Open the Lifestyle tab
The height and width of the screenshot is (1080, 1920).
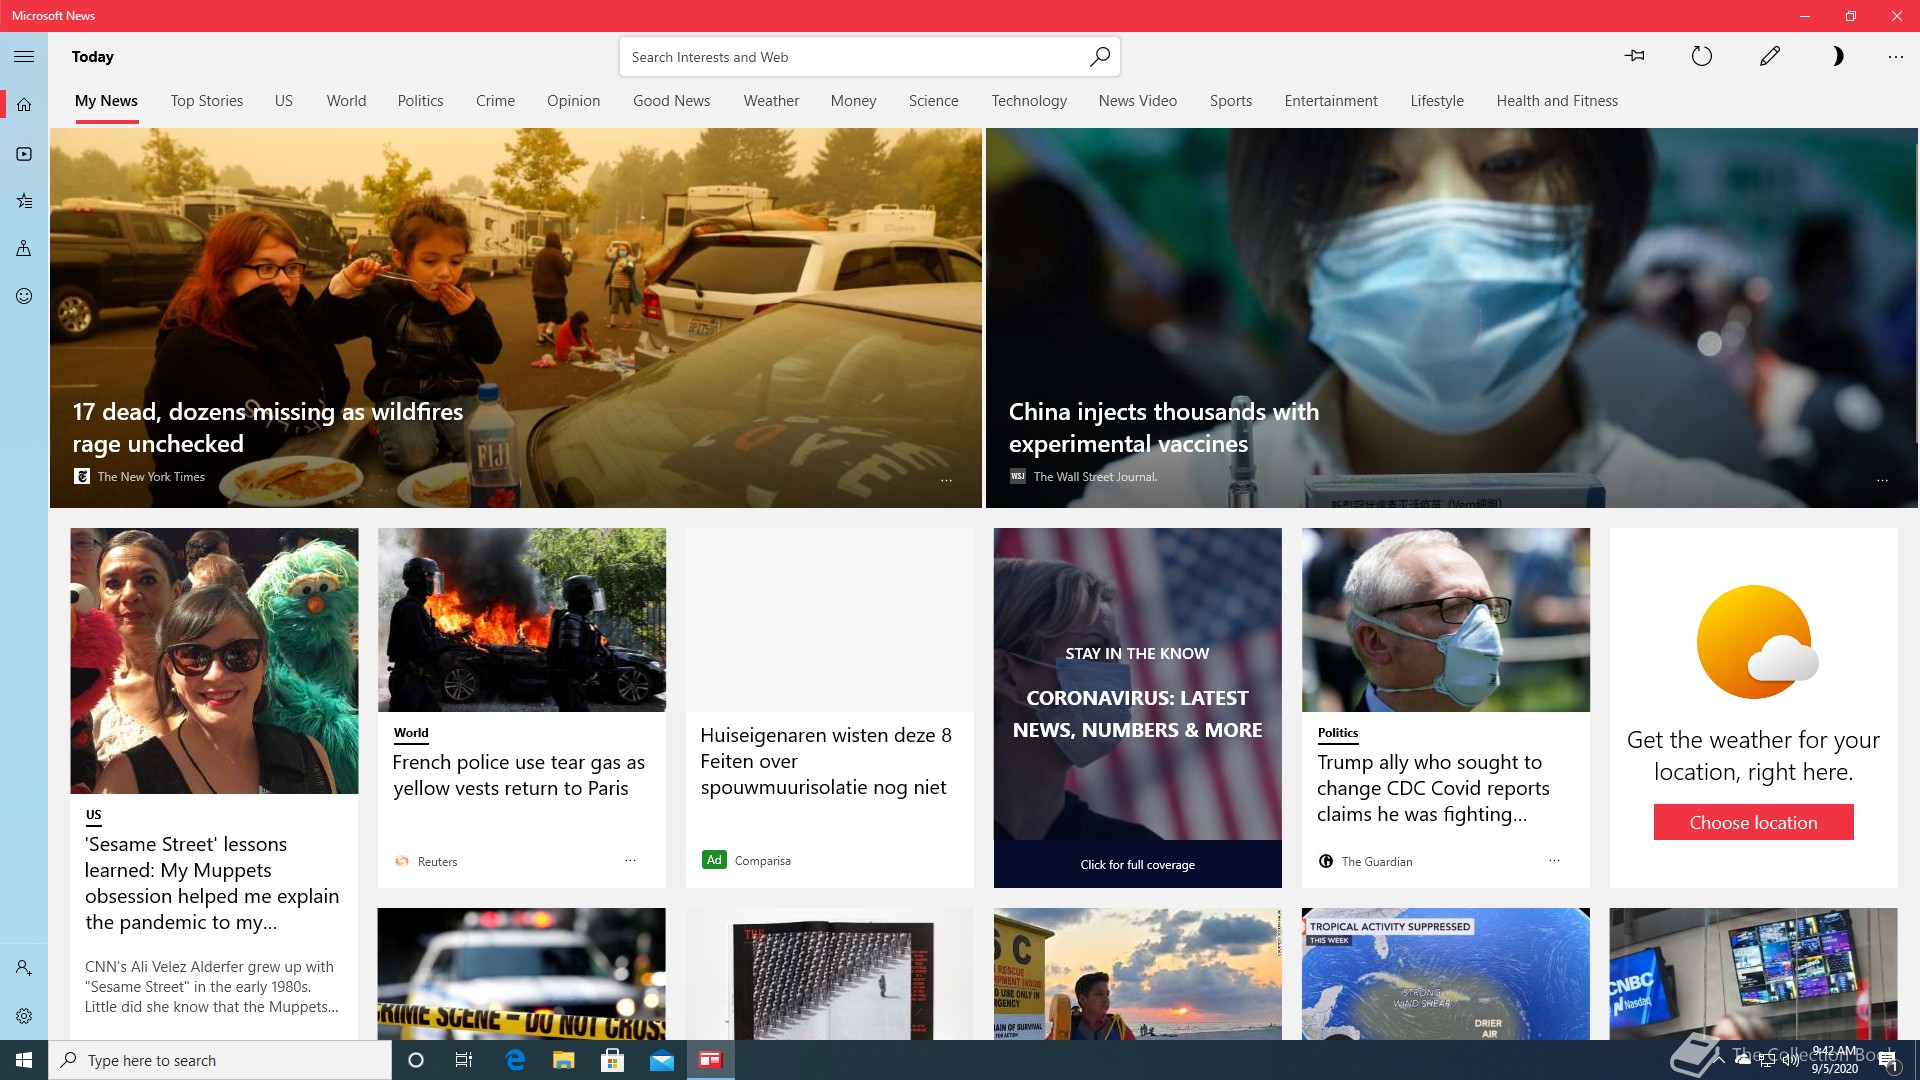click(x=1437, y=101)
